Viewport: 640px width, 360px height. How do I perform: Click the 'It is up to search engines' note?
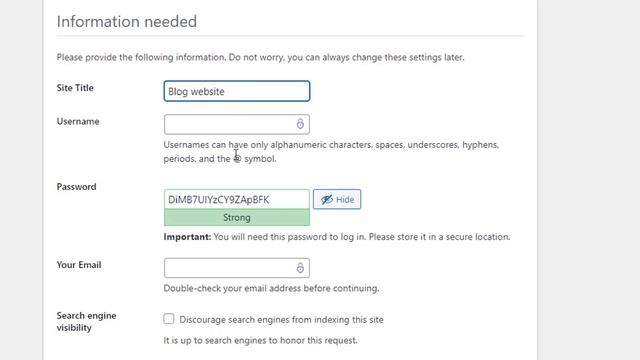click(260, 340)
